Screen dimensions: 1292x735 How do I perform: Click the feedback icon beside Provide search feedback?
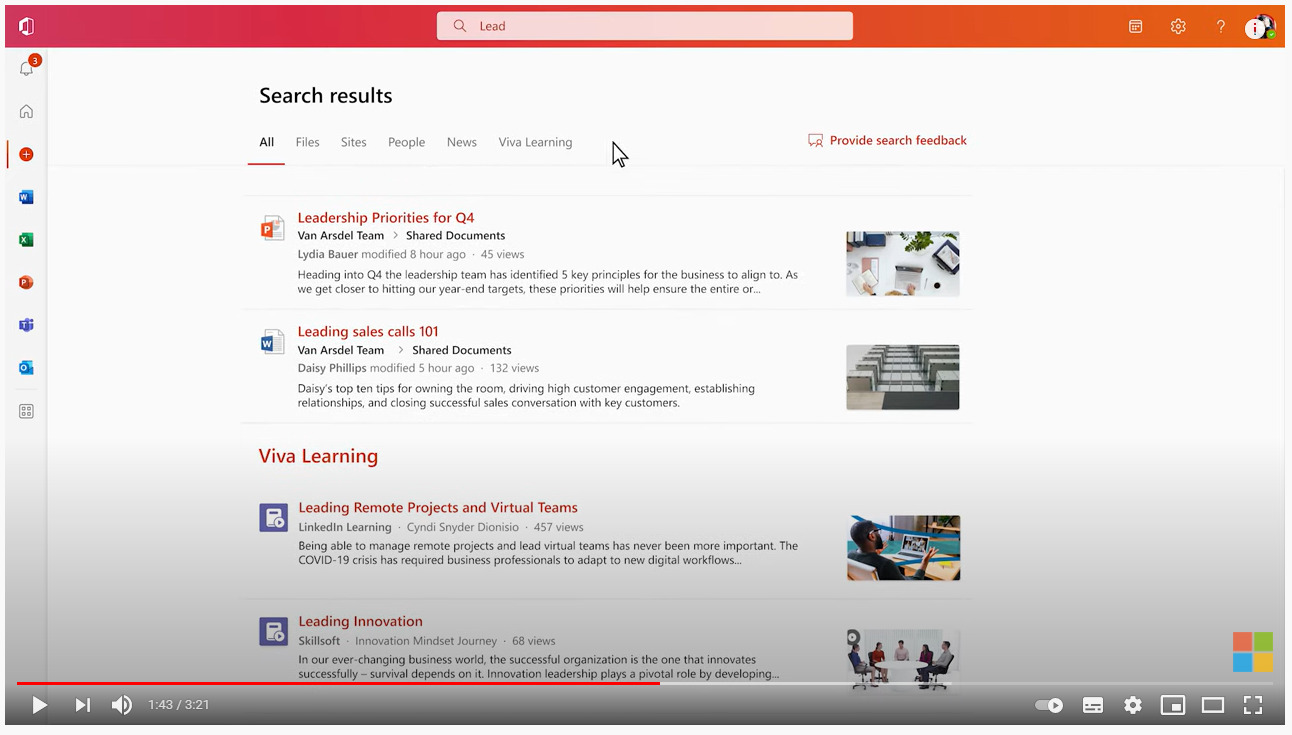point(816,141)
